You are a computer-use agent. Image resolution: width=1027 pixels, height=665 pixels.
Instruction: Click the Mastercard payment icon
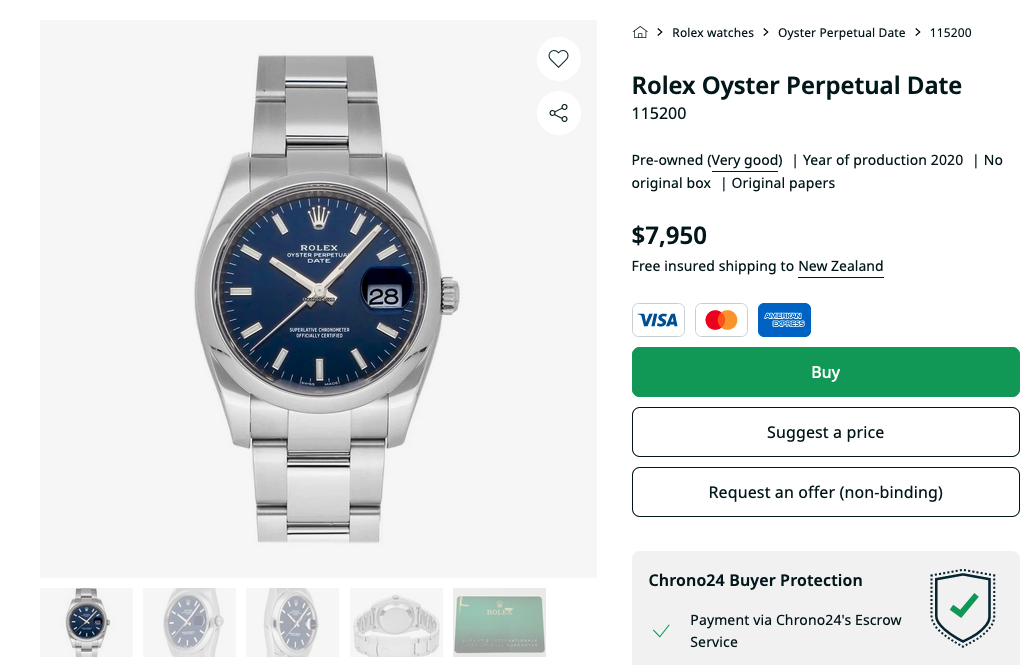[x=721, y=320]
